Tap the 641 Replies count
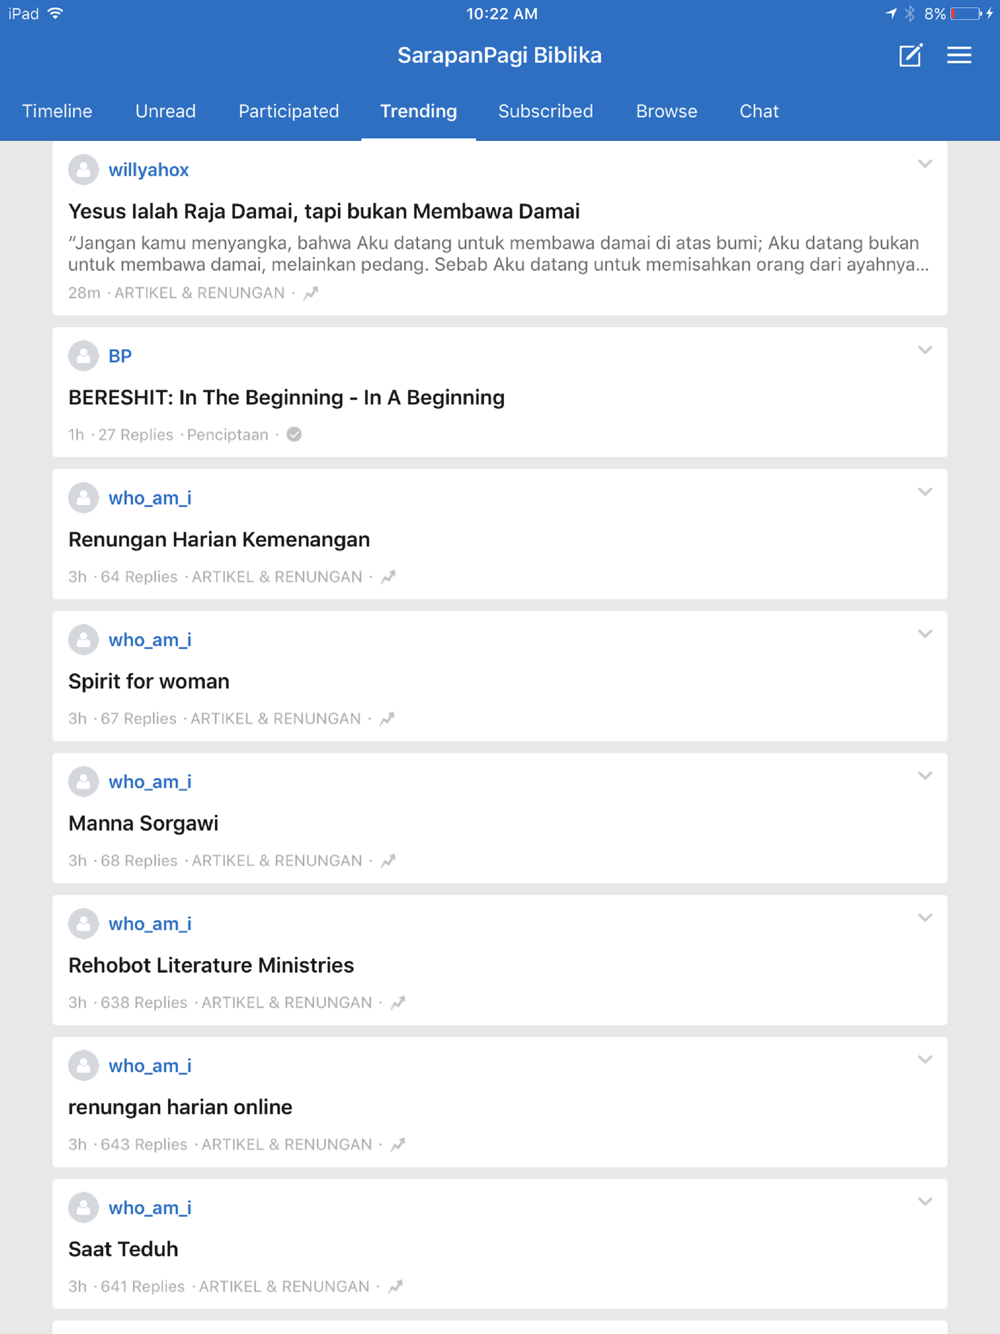The width and height of the screenshot is (1000, 1334). [143, 1287]
